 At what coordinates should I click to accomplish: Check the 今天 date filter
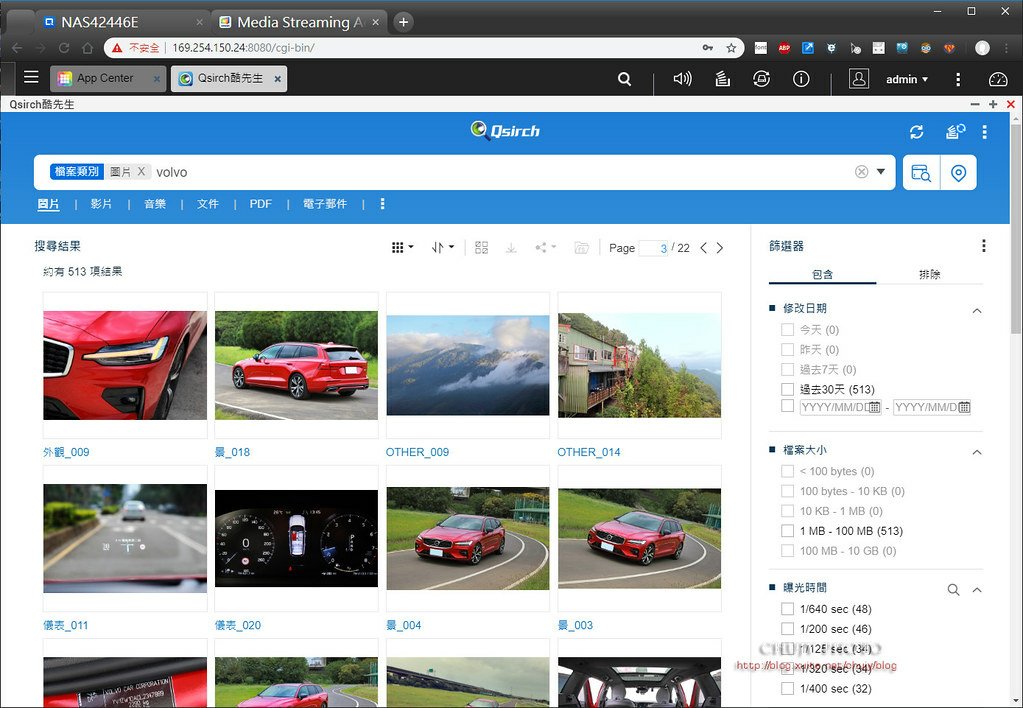pos(787,330)
